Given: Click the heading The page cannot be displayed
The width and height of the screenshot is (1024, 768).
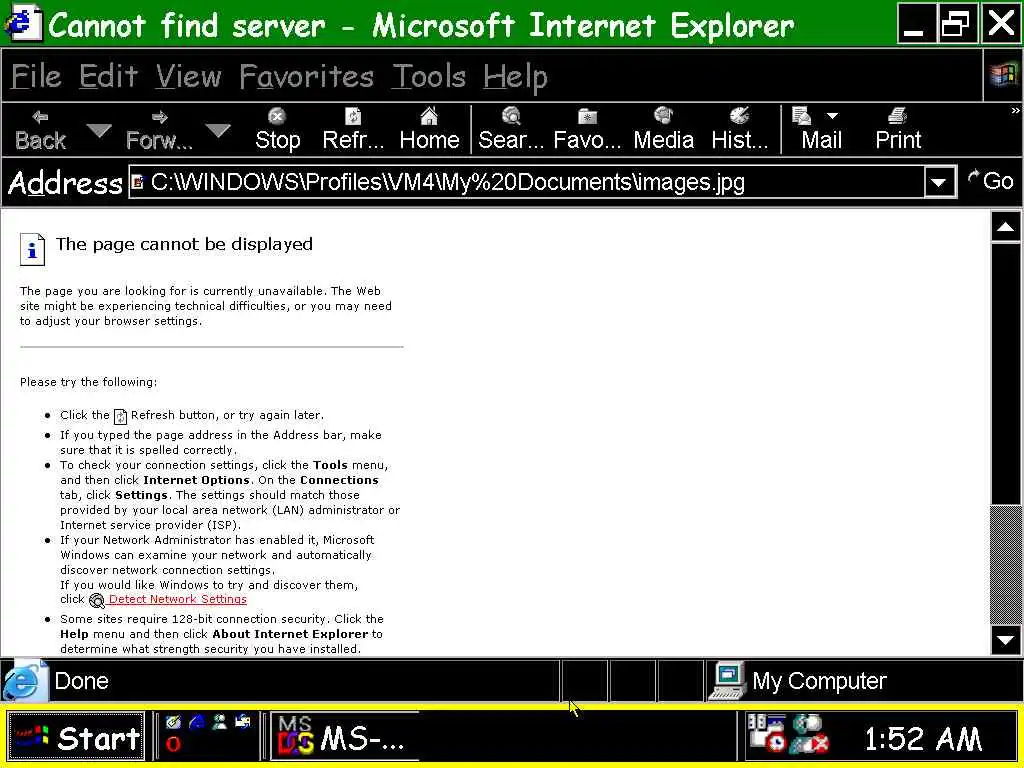Looking at the screenshot, I should (184, 244).
